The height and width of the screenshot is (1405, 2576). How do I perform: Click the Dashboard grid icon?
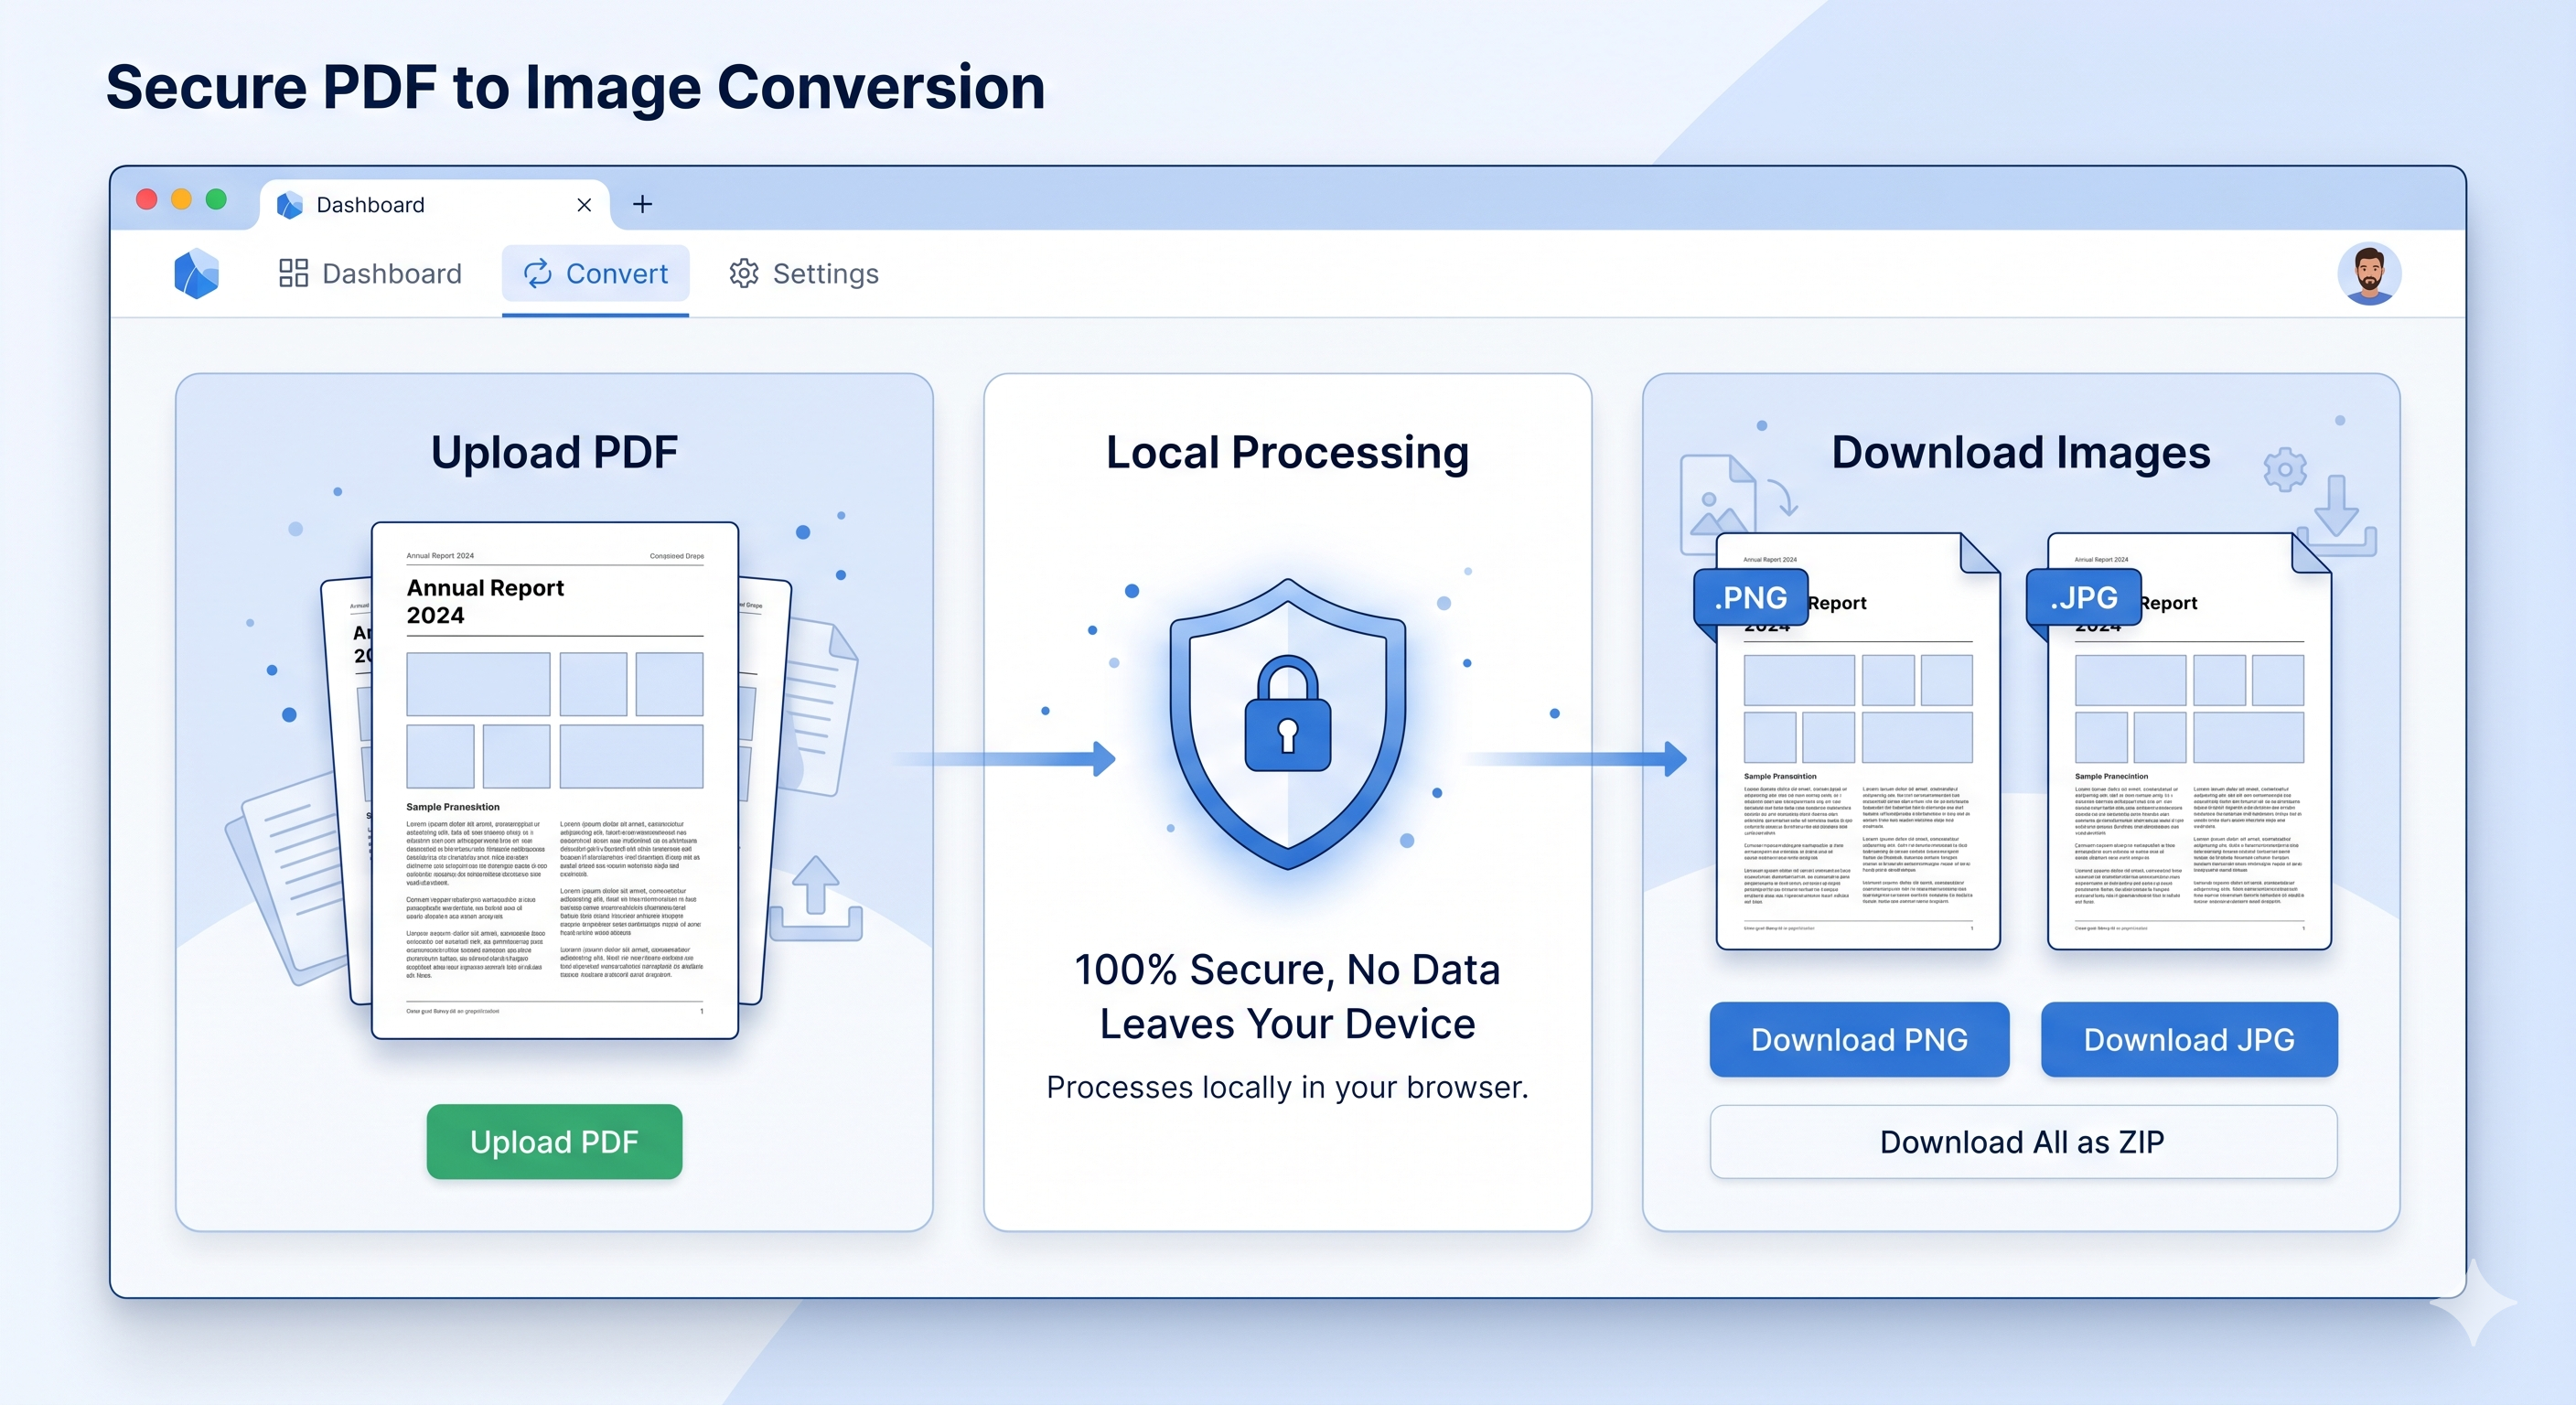click(293, 273)
